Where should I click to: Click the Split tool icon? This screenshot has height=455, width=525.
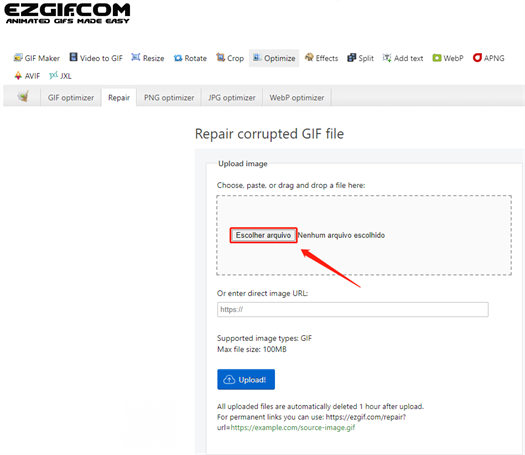tap(352, 58)
